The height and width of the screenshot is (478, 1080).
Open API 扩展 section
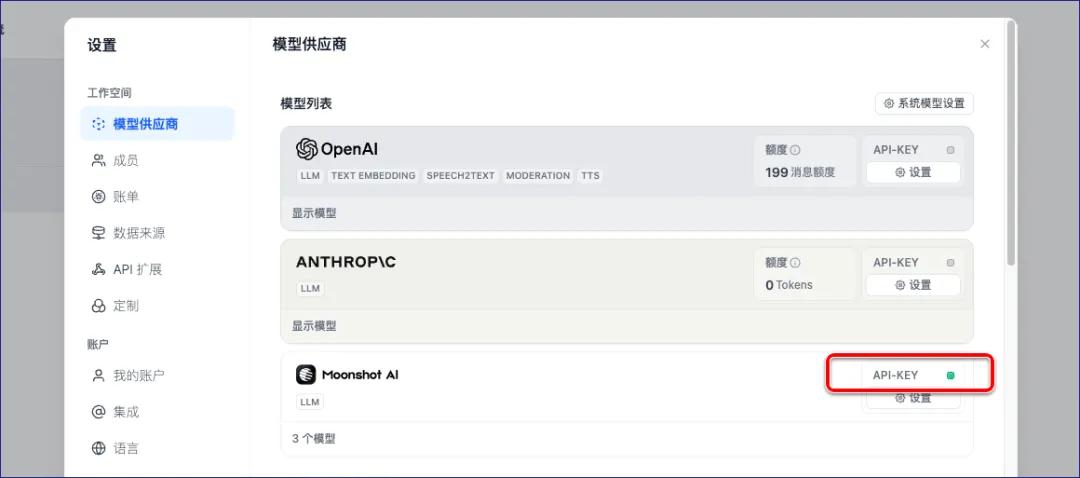(136, 269)
